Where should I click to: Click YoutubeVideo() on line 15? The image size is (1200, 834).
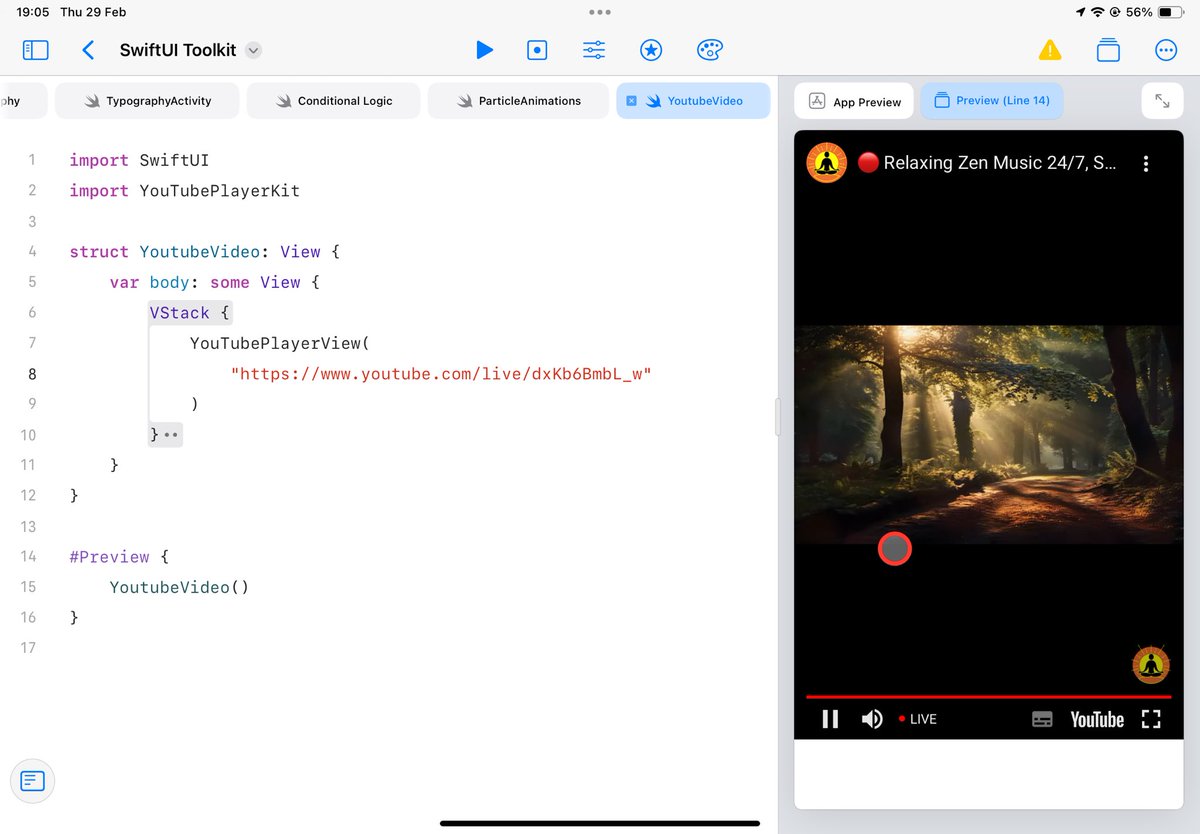(179, 587)
